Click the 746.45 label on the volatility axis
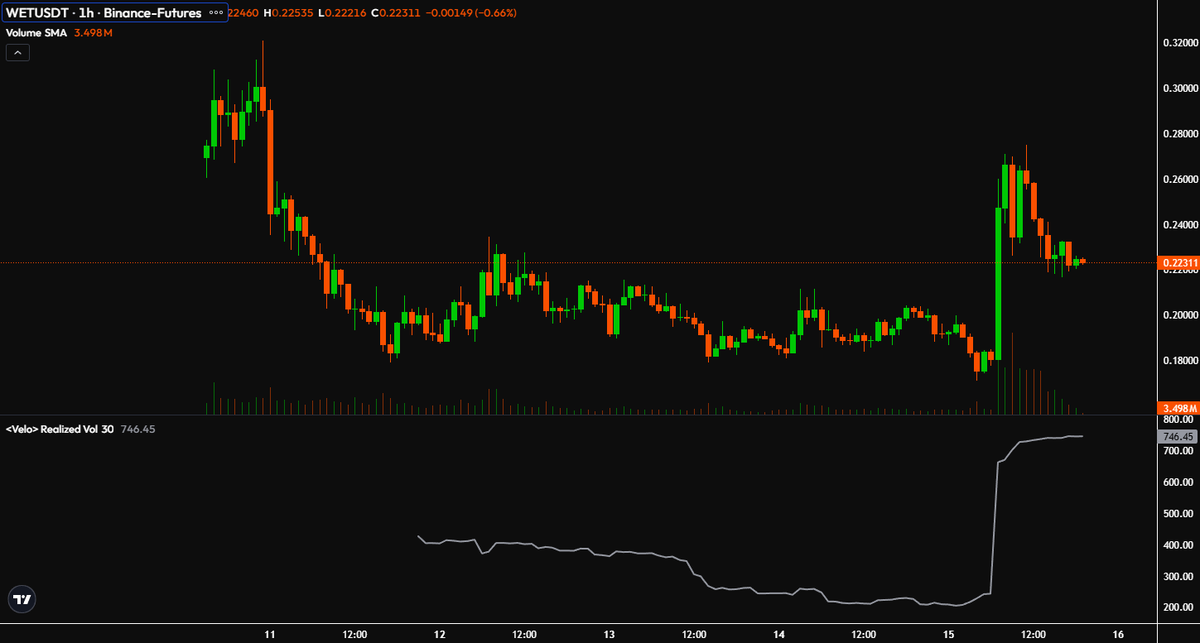The width and height of the screenshot is (1200, 643). pyautogui.click(x=1176, y=437)
